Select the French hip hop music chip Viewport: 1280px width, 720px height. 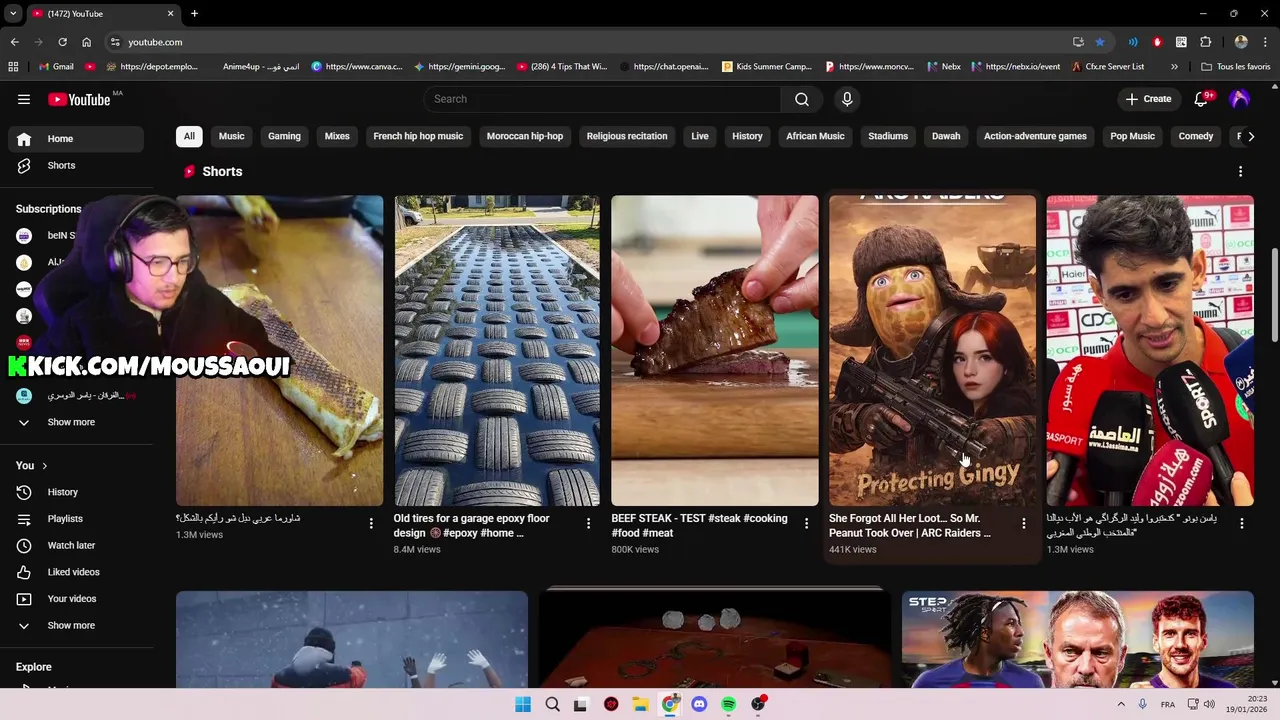pyautogui.click(x=418, y=136)
